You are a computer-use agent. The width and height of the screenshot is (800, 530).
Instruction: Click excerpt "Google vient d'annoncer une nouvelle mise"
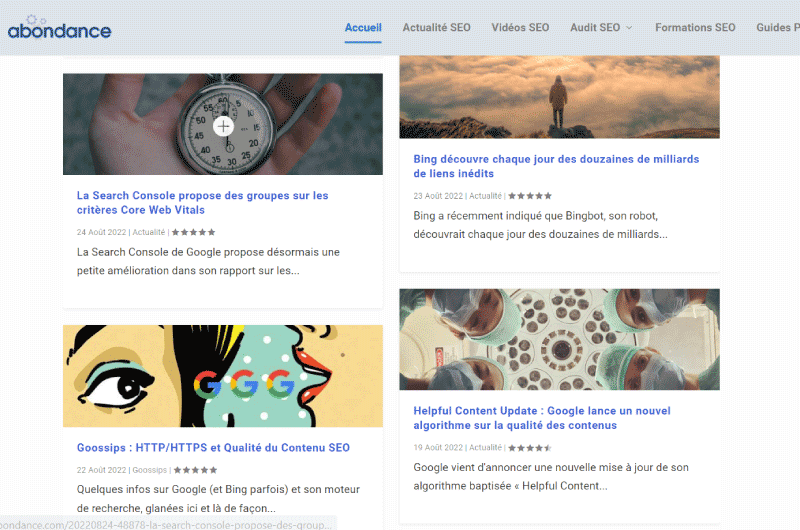(x=551, y=476)
